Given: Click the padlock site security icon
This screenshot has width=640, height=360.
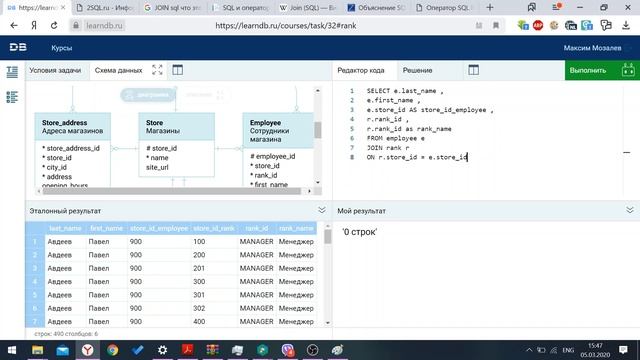Looking at the screenshot, I should point(76,25).
